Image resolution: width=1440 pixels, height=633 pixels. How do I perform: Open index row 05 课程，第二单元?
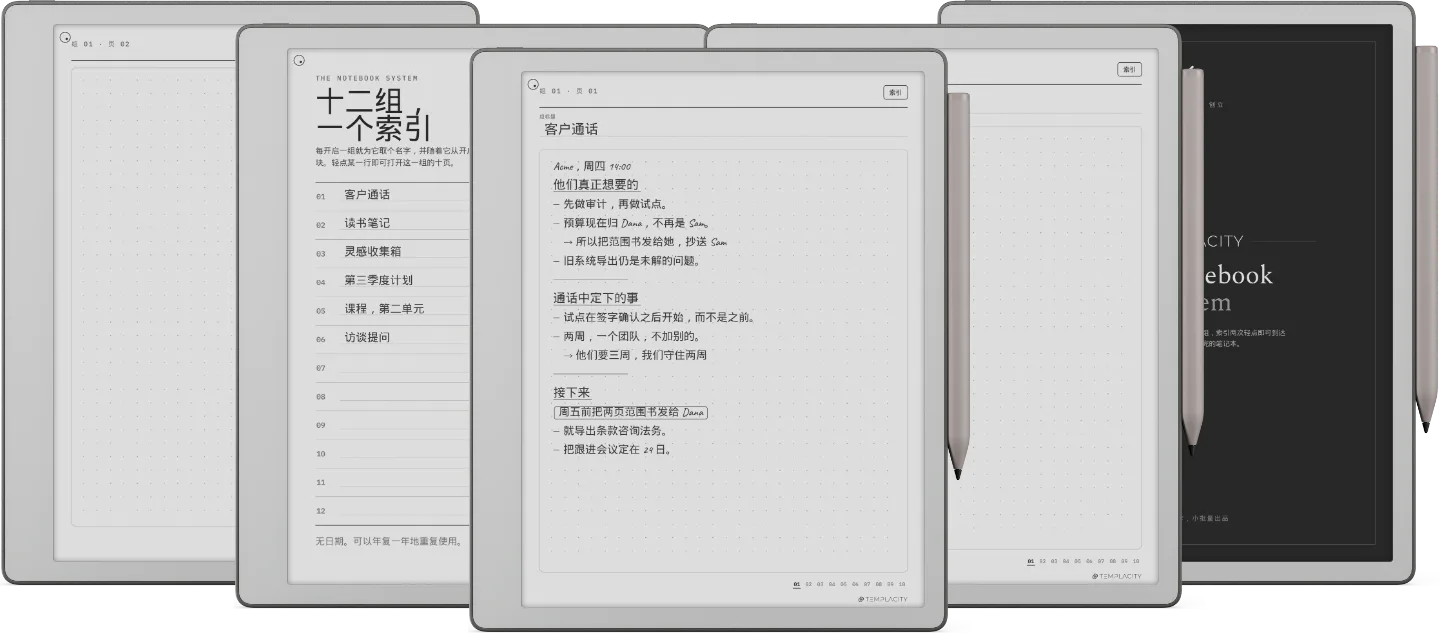(x=391, y=309)
